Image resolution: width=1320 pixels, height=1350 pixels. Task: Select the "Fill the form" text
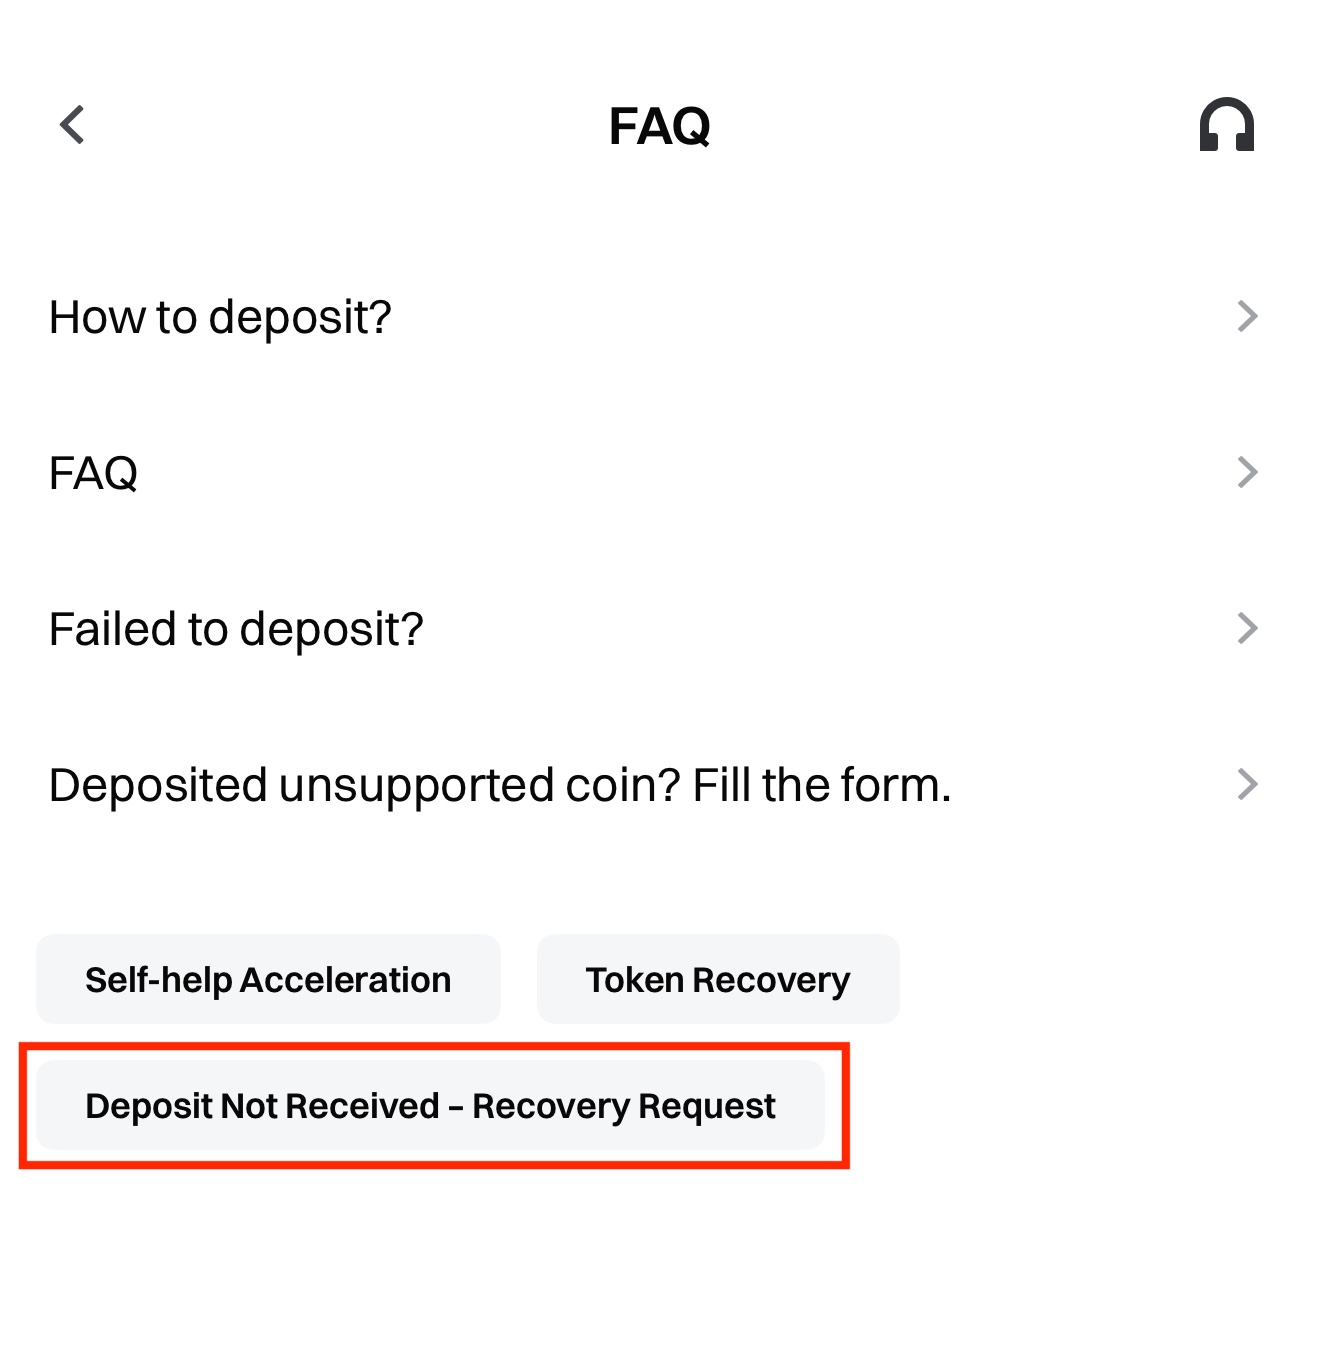(x=820, y=785)
